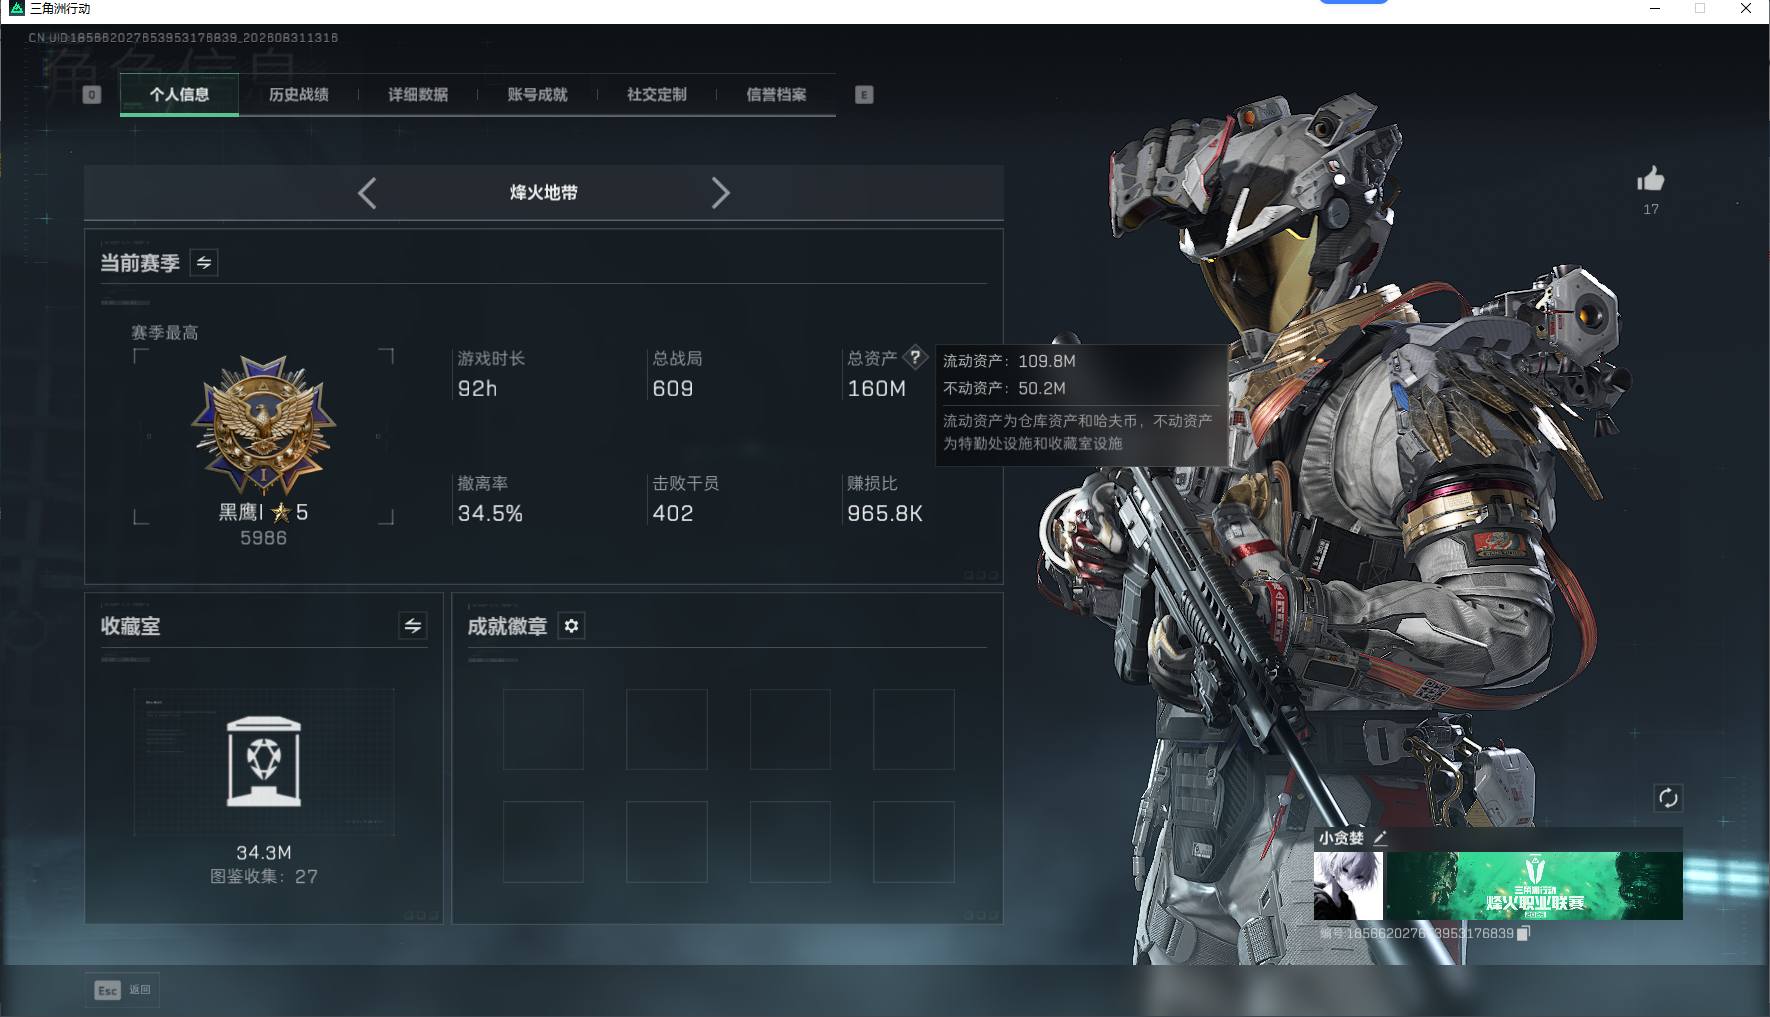
Task: Switch to the 个人信息 tab
Action: click(179, 95)
